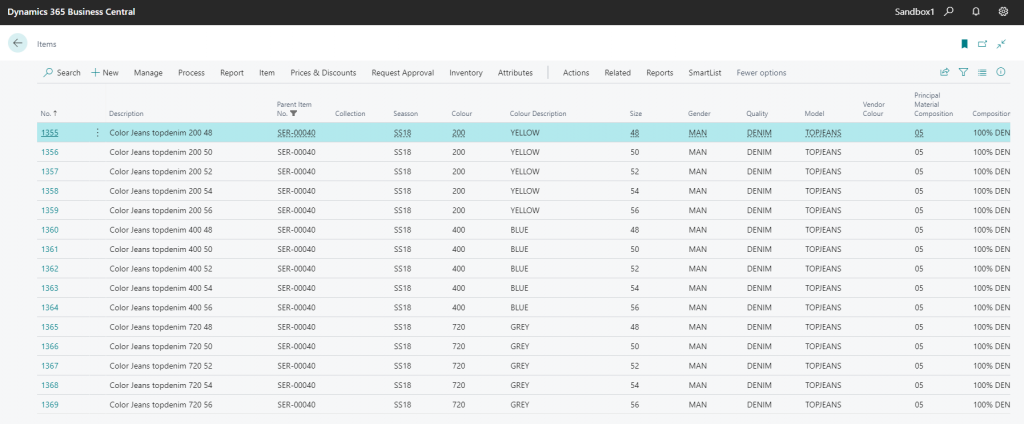Open the Attributes menu

[x=515, y=73]
